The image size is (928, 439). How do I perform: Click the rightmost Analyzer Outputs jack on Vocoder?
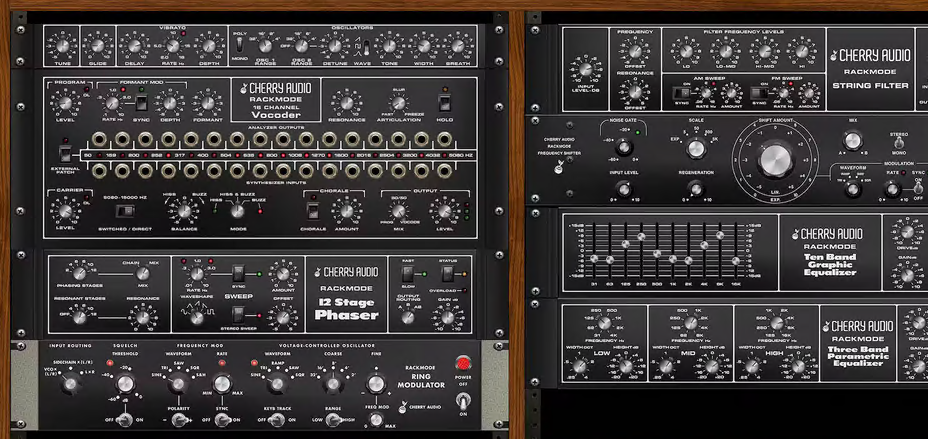coord(444,140)
